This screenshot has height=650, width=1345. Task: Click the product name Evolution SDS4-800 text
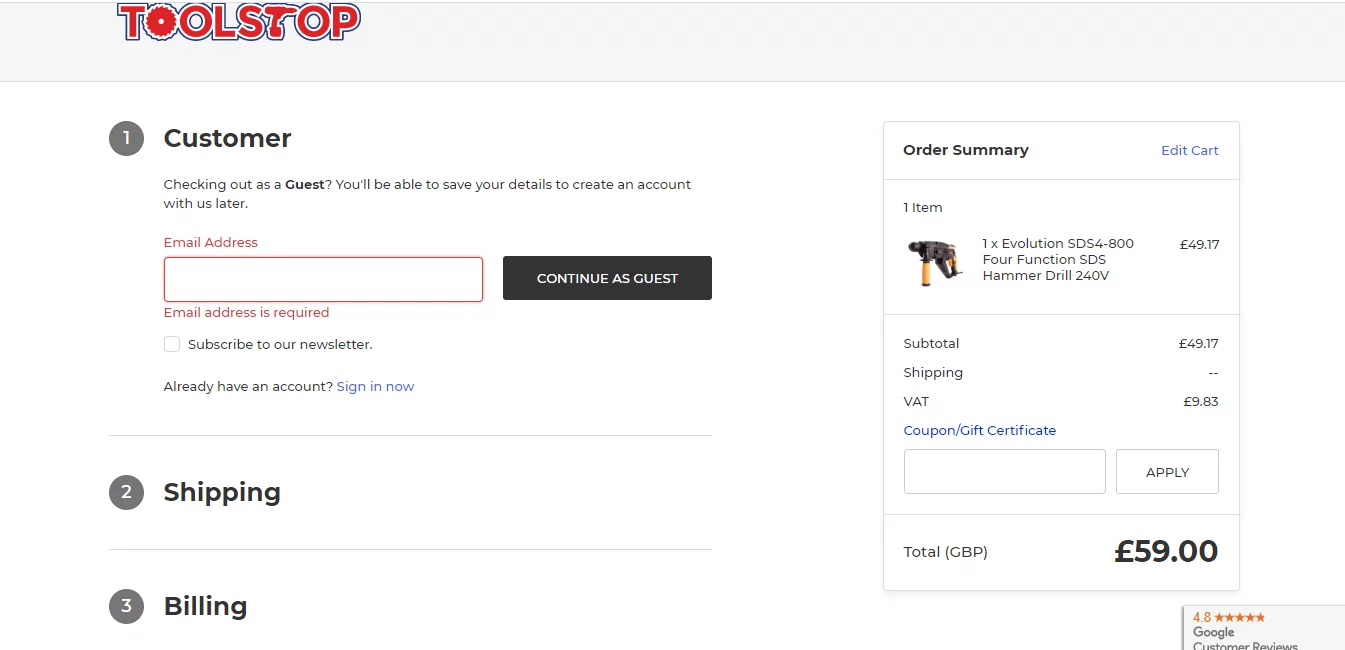(x=1058, y=259)
